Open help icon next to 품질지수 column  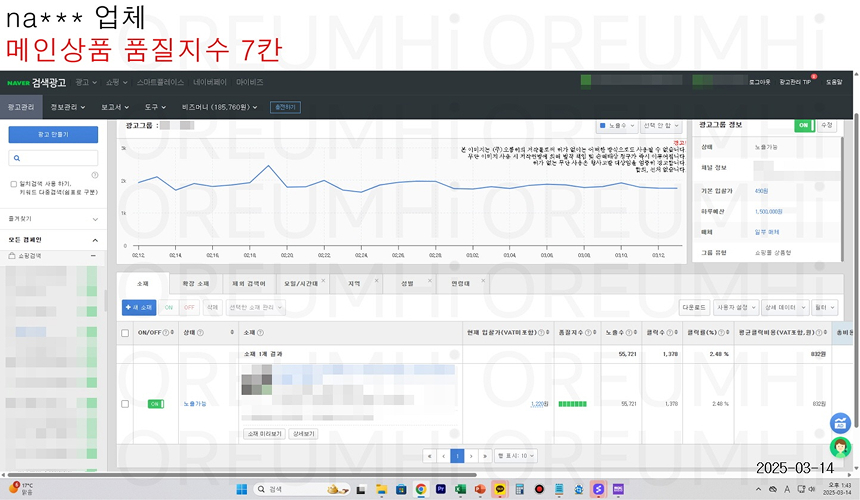588,332
